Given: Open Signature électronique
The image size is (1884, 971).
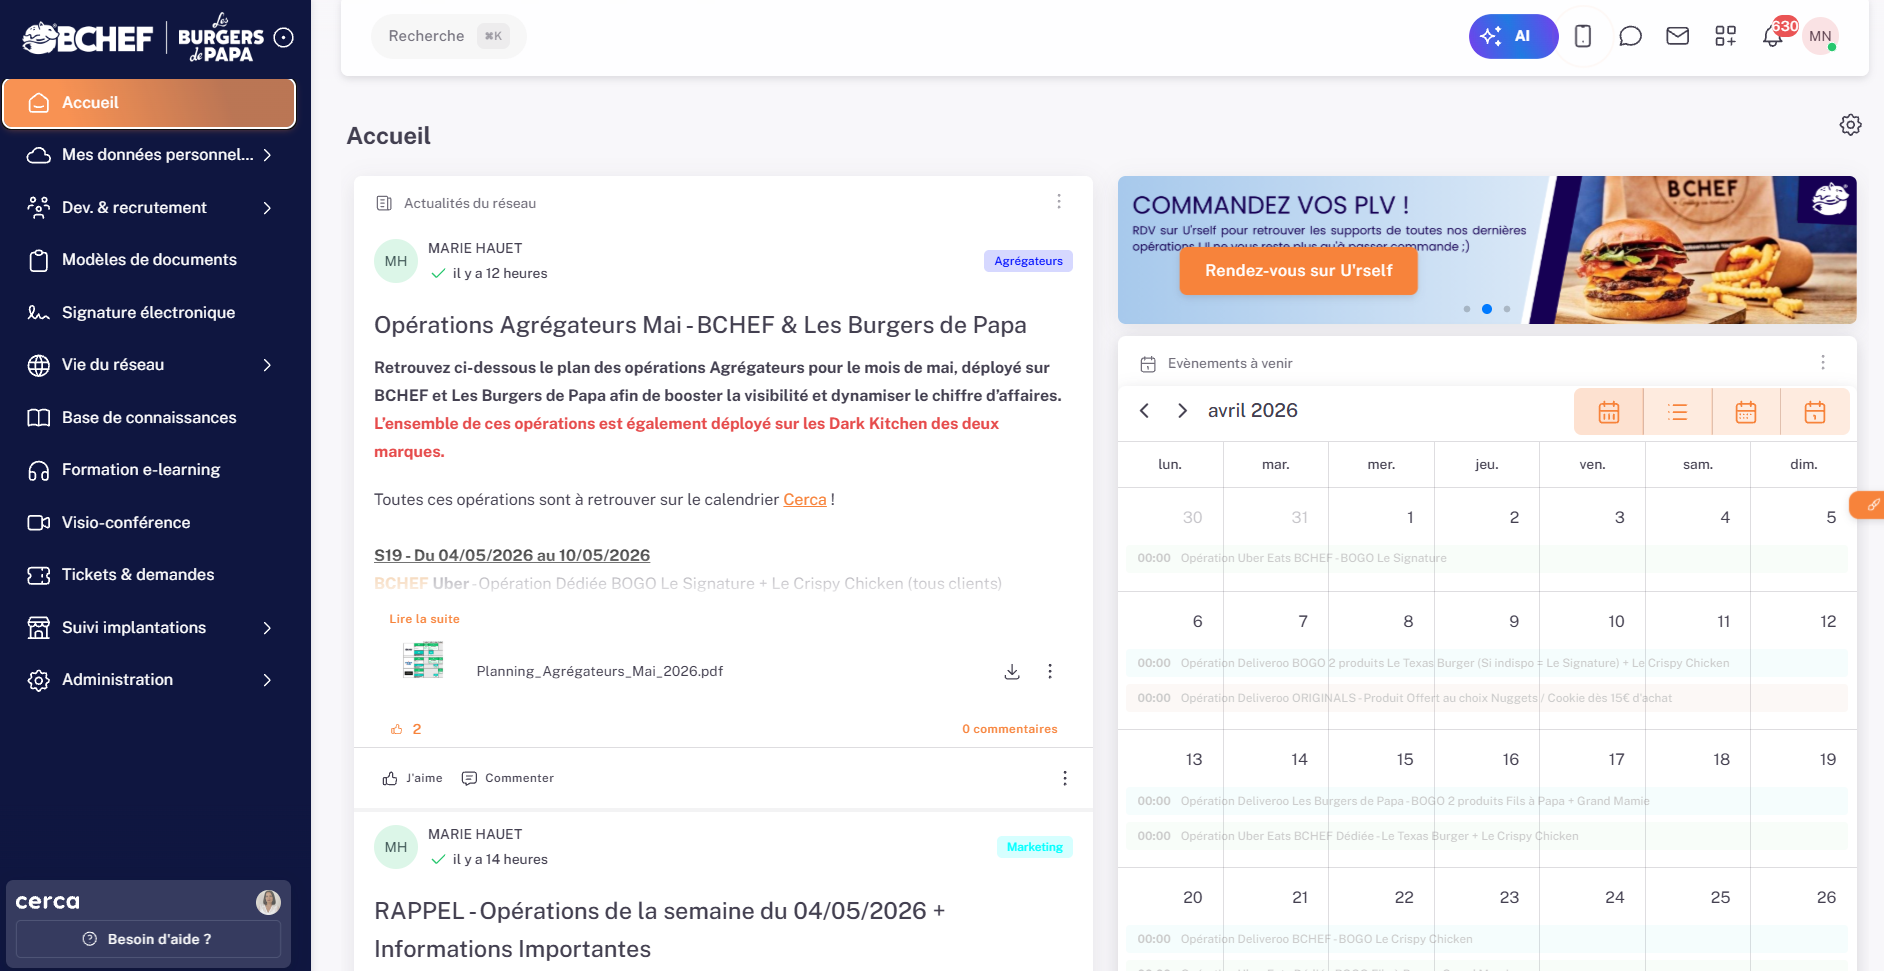Looking at the screenshot, I should pos(149,313).
